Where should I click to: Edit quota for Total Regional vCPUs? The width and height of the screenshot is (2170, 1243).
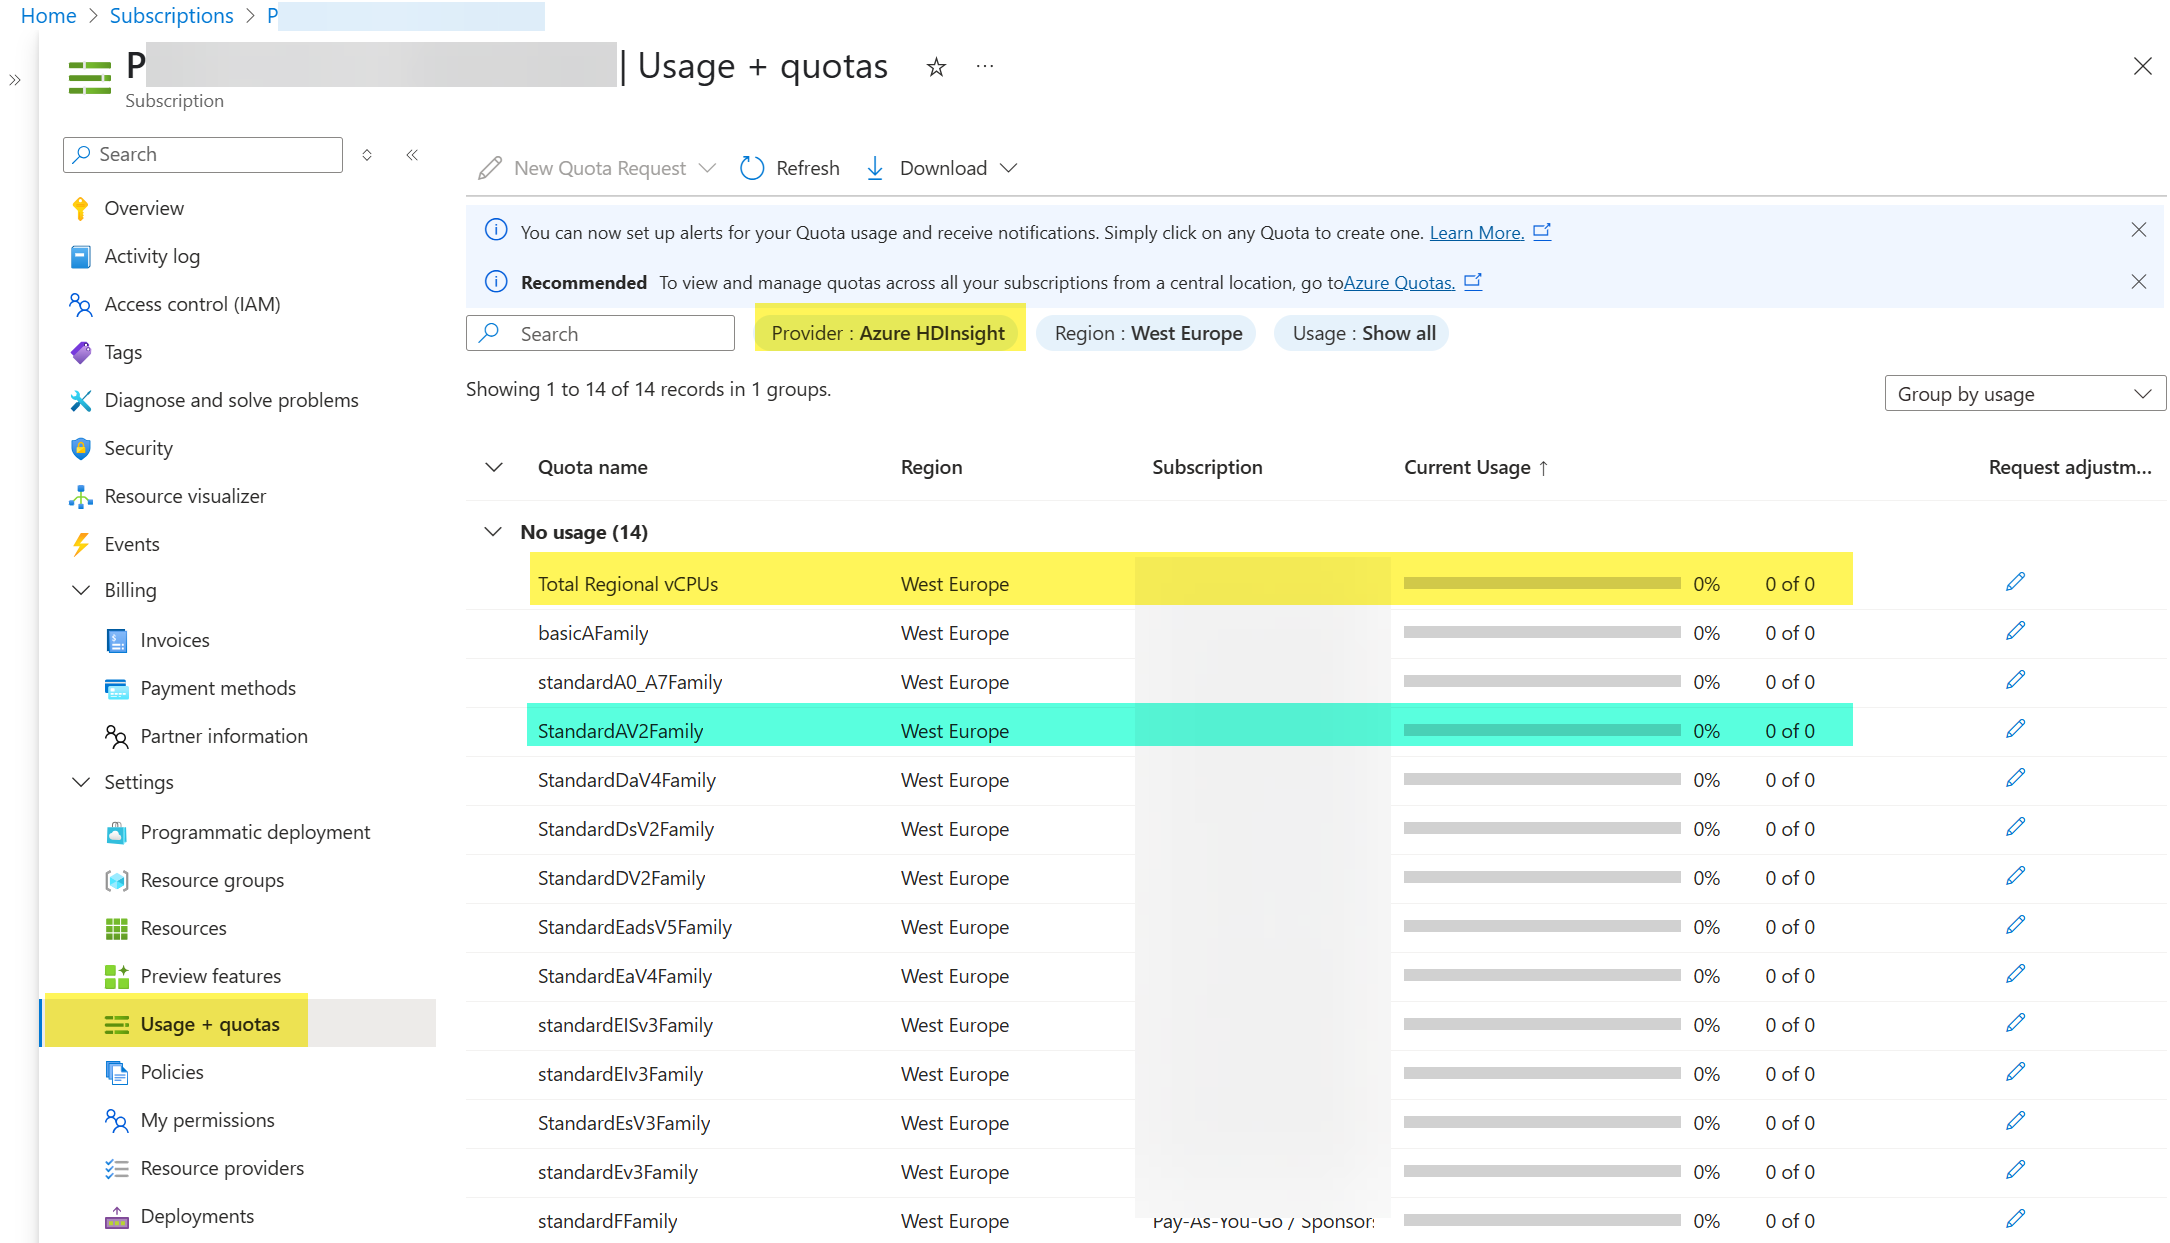click(2015, 582)
